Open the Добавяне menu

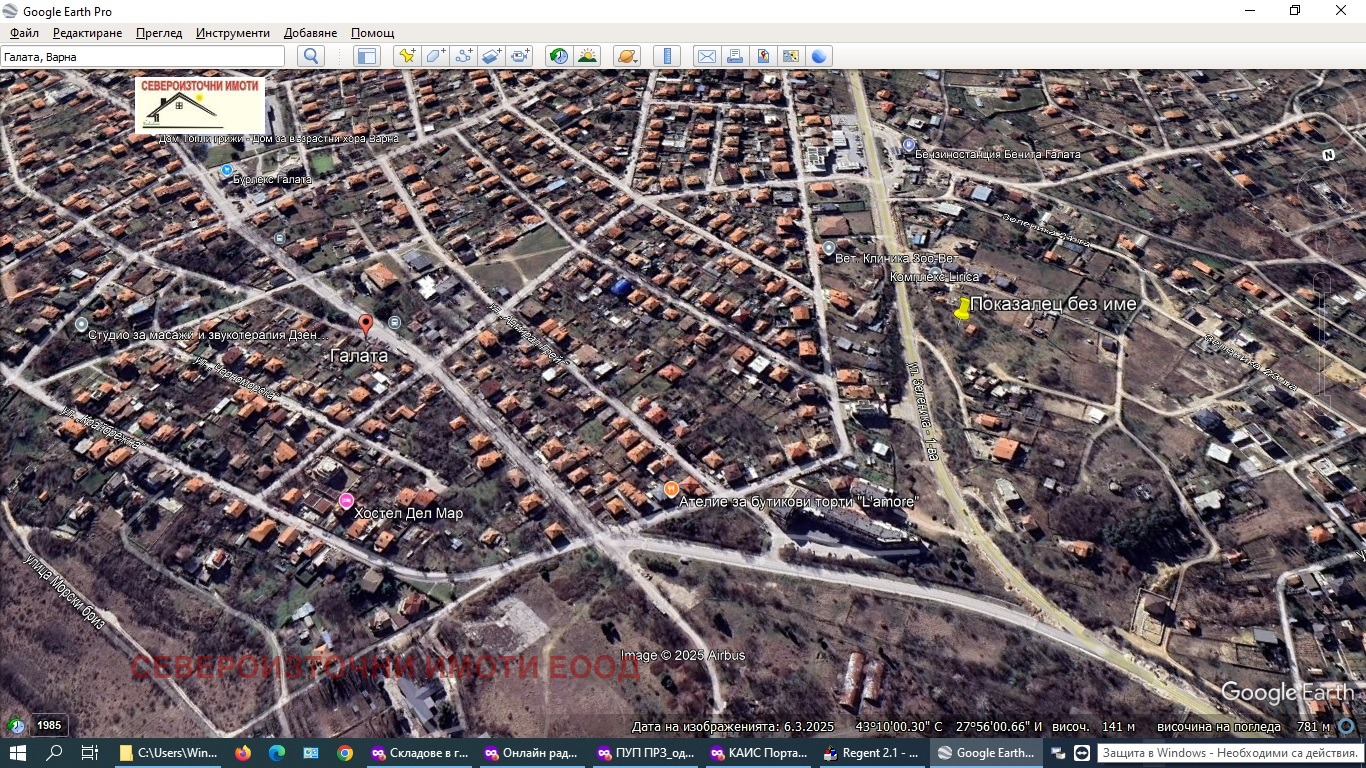pyautogui.click(x=310, y=33)
